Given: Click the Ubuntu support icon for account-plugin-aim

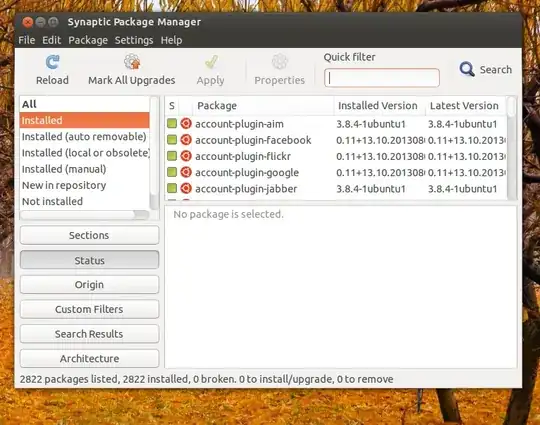Looking at the screenshot, I should click(x=186, y=124).
